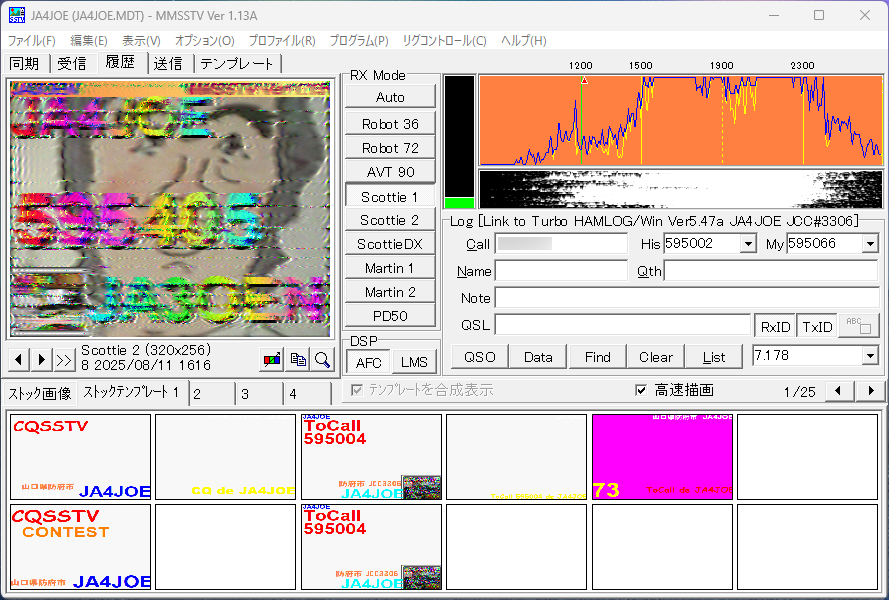Toggle the テンプレートを合成表示 checkbox
Image resolution: width=889 pixels, height=600 pixels.
click(x=357, y=390)
